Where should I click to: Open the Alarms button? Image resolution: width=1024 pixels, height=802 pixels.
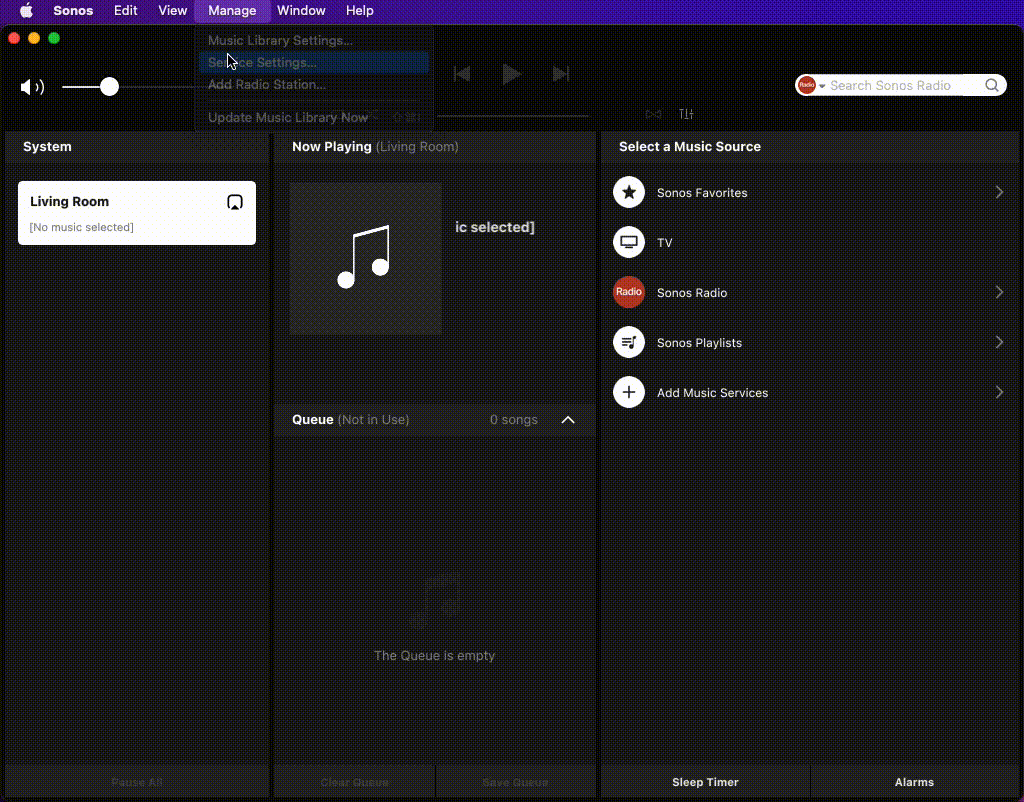point(914,782)
